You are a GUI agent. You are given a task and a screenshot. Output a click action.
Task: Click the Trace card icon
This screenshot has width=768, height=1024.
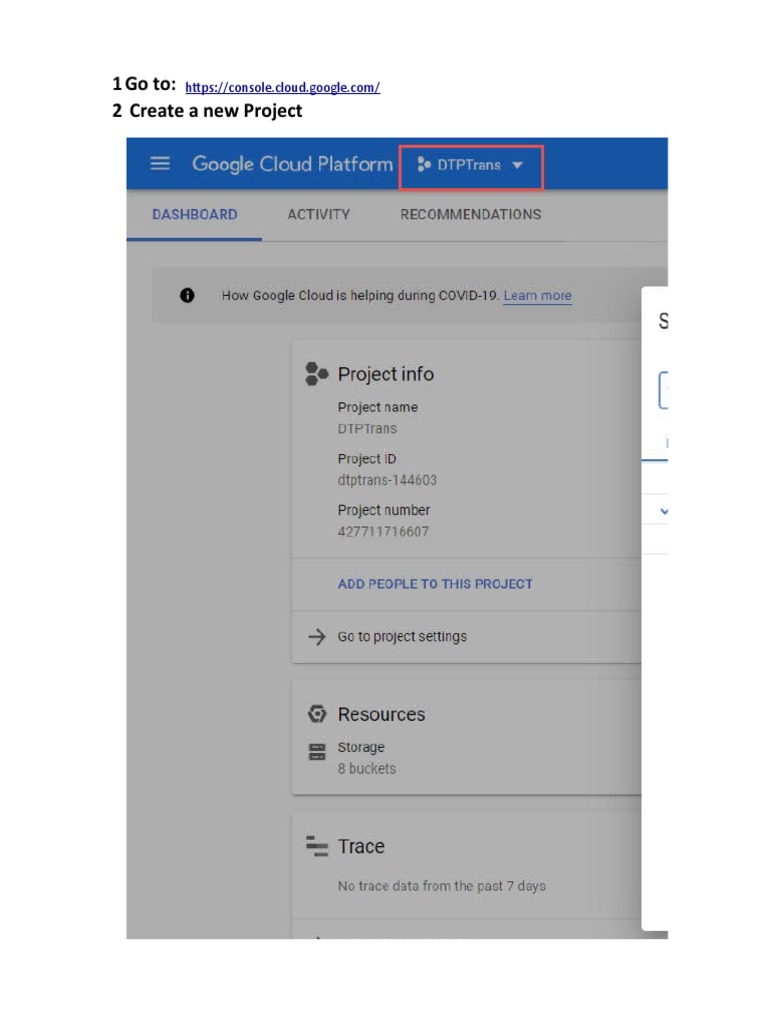(317, 846)
